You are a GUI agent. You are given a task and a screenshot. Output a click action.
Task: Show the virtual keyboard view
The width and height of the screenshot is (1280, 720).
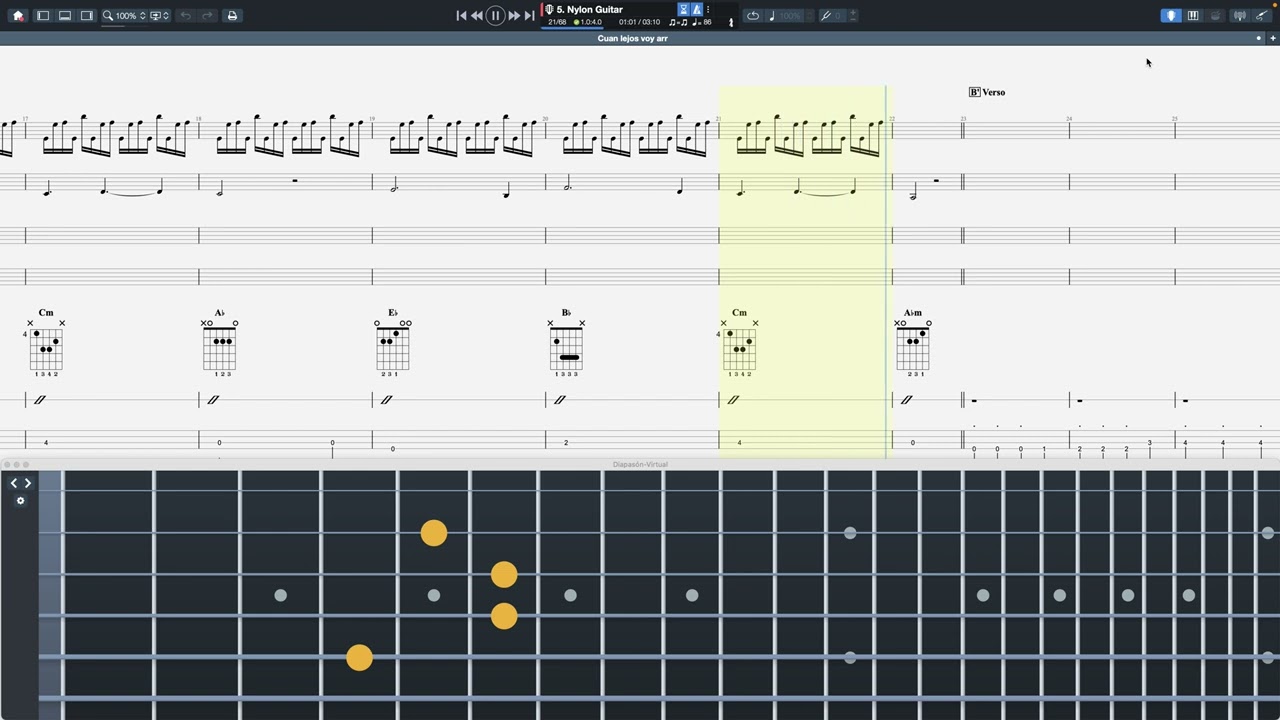[1193, 16]
